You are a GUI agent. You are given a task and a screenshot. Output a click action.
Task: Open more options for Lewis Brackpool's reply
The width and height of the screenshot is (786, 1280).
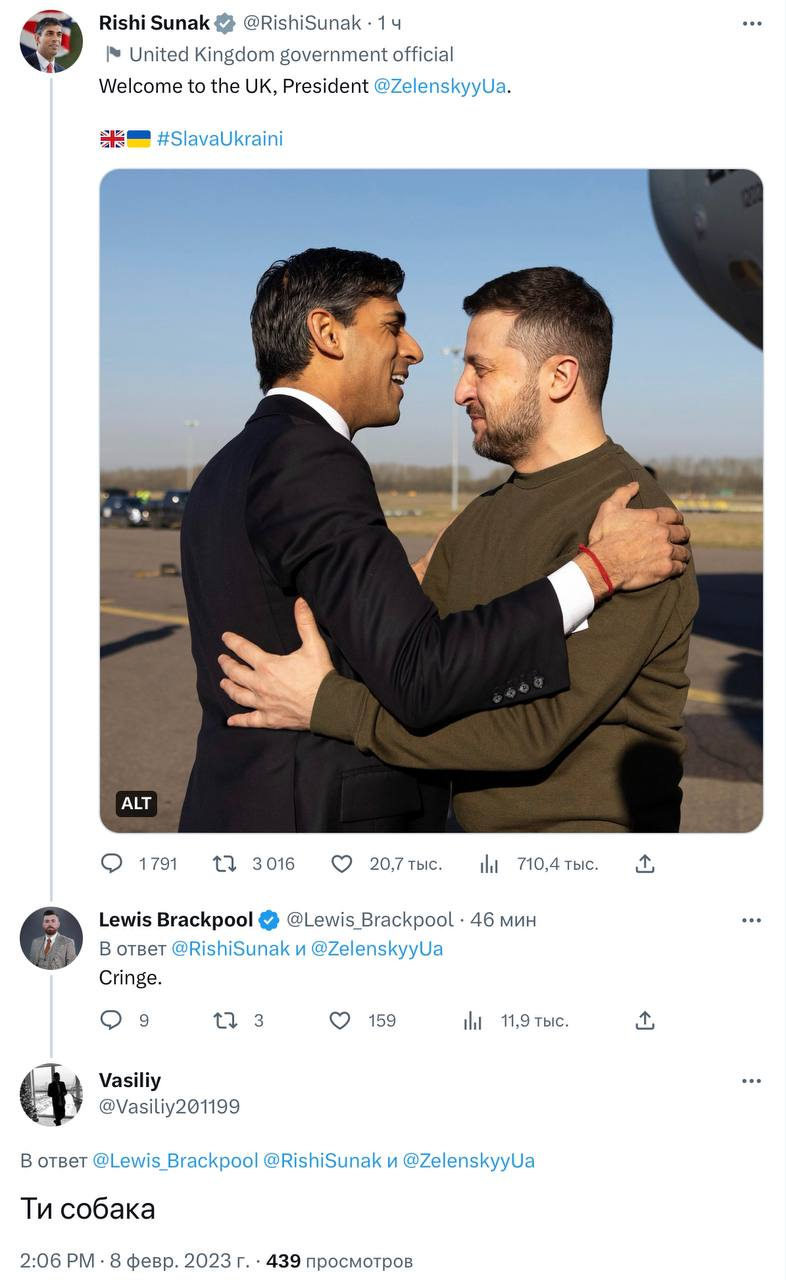coord(751,920)
